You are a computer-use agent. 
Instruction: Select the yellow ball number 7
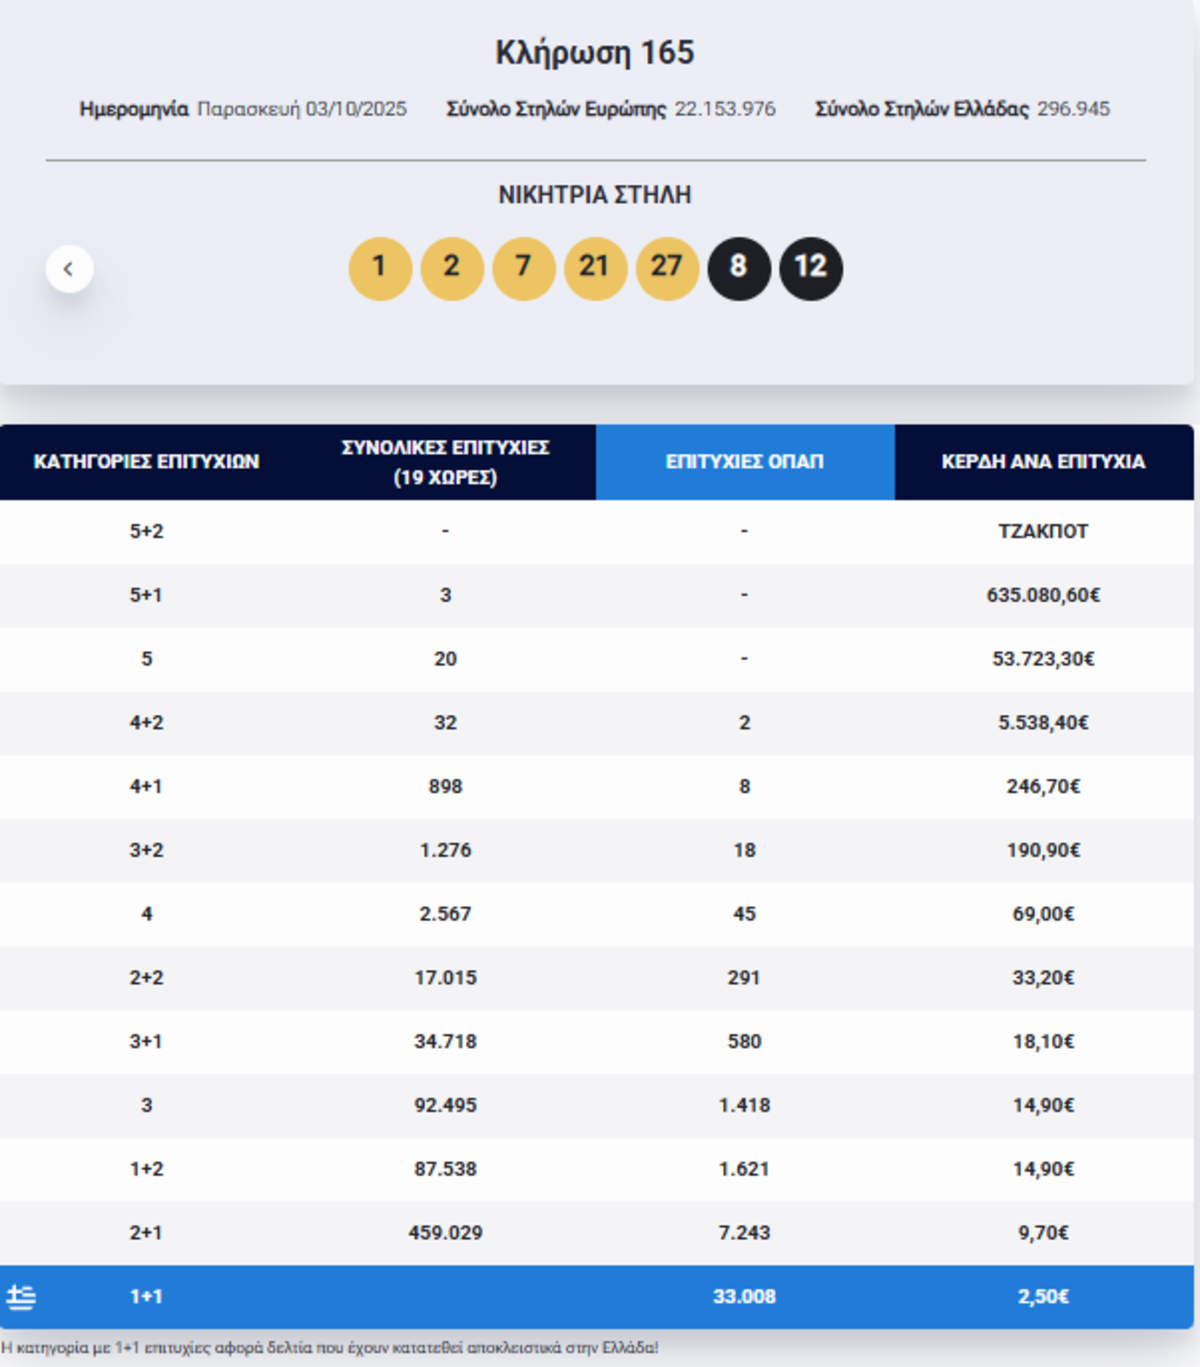pyautogui.click(x=523, y=268)
